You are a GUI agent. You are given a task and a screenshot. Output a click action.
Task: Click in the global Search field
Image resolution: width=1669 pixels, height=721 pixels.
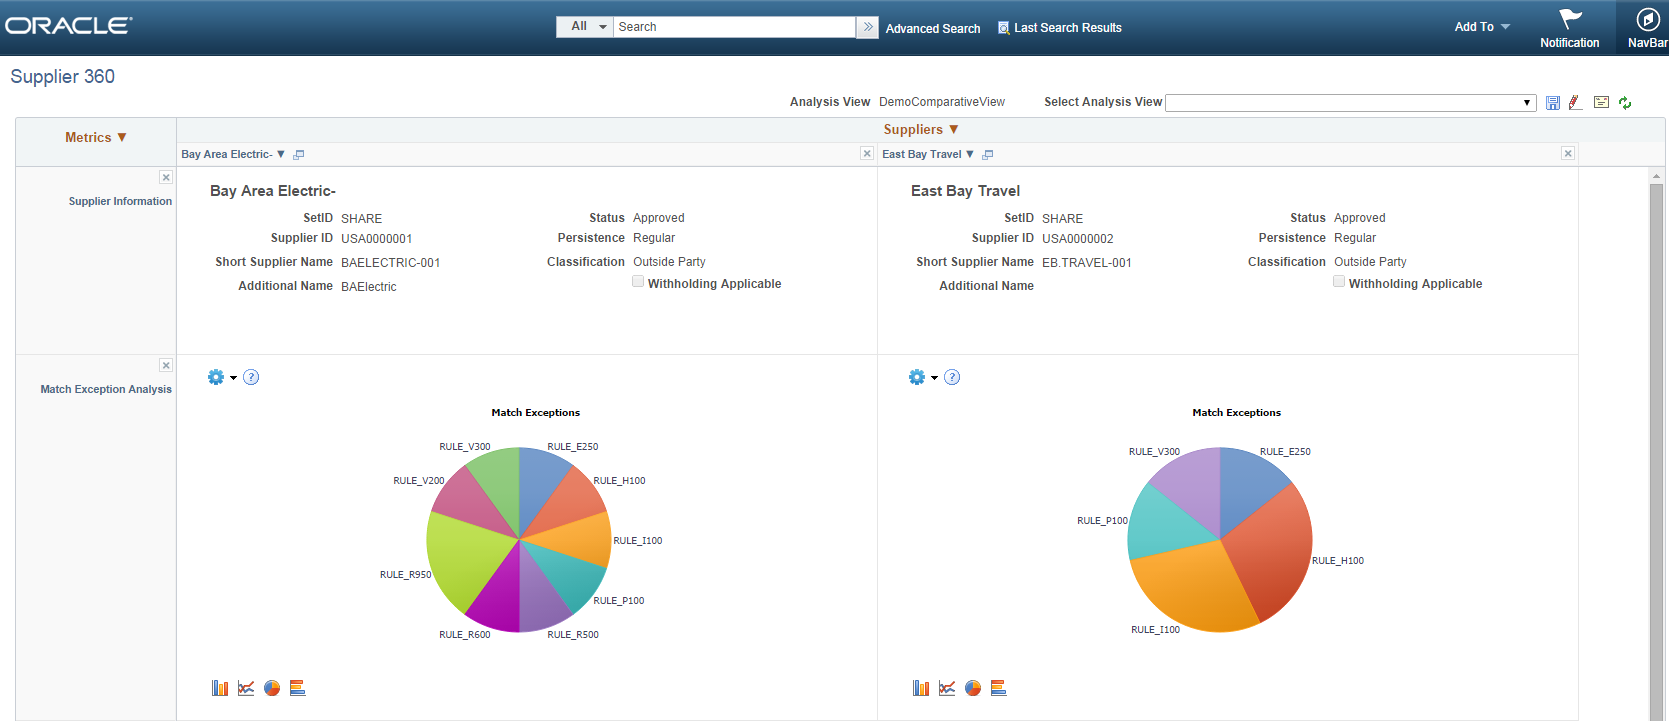(735, 27)
